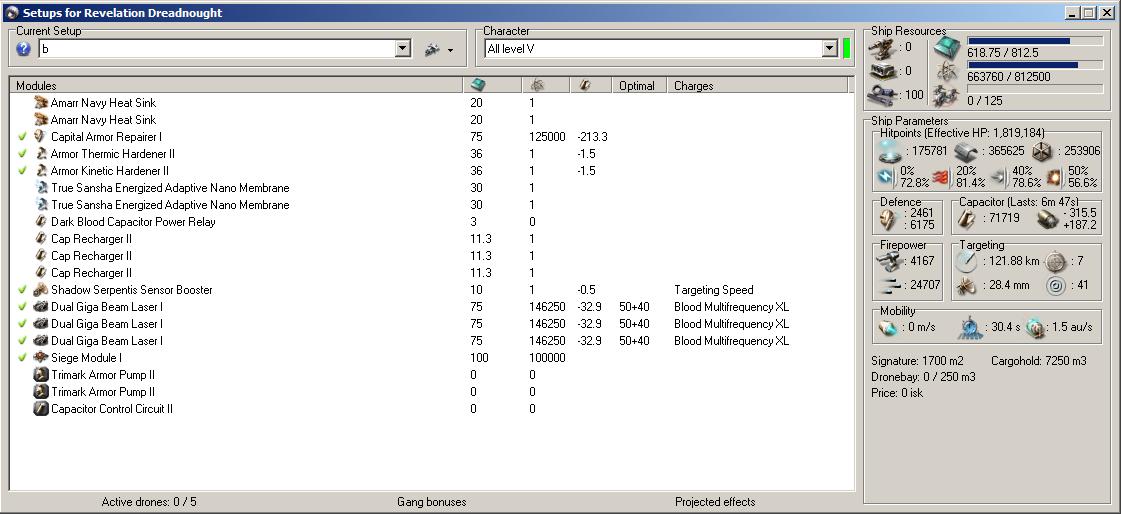Click the powergrid usage progress bar

[x=1035, y=64]
